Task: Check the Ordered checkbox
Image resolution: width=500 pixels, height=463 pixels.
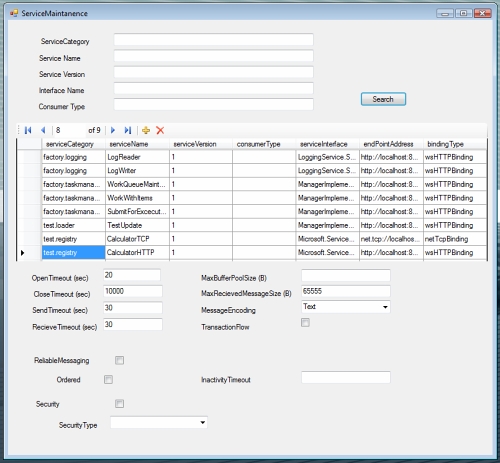Action: click(108, 380)
